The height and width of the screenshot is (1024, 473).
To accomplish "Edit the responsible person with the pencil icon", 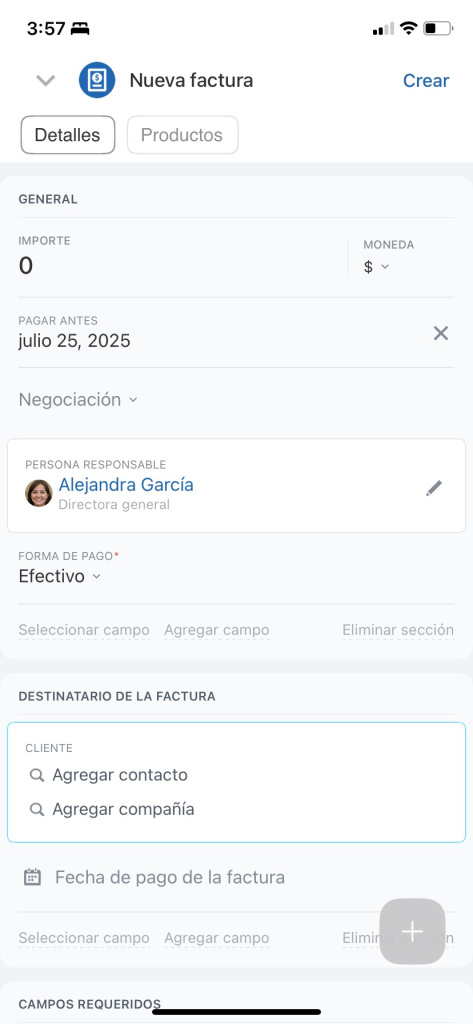I will pos(434,488).
